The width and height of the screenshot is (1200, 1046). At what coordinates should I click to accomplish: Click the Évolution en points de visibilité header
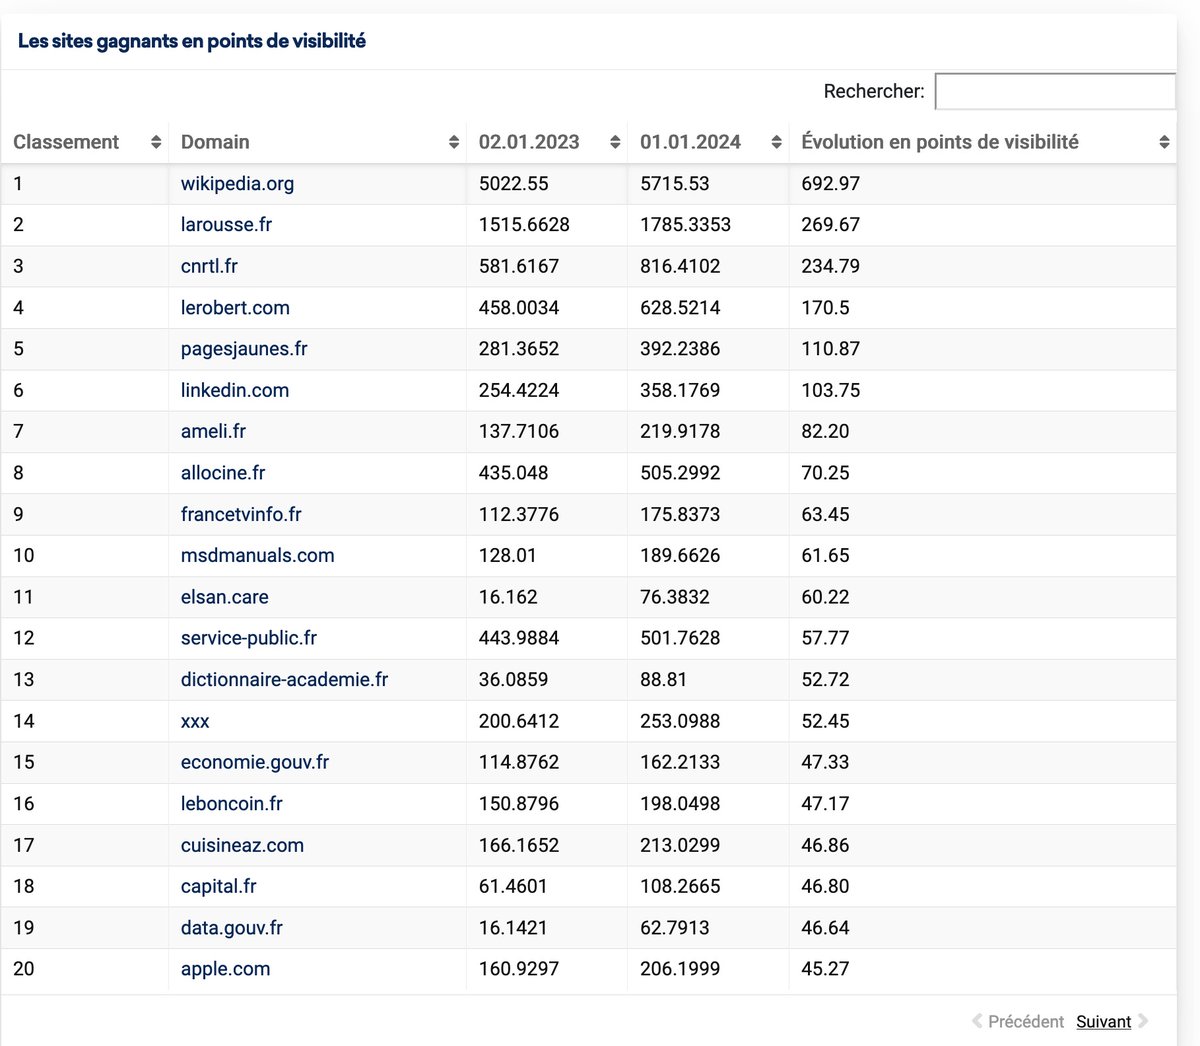[940, 142]
